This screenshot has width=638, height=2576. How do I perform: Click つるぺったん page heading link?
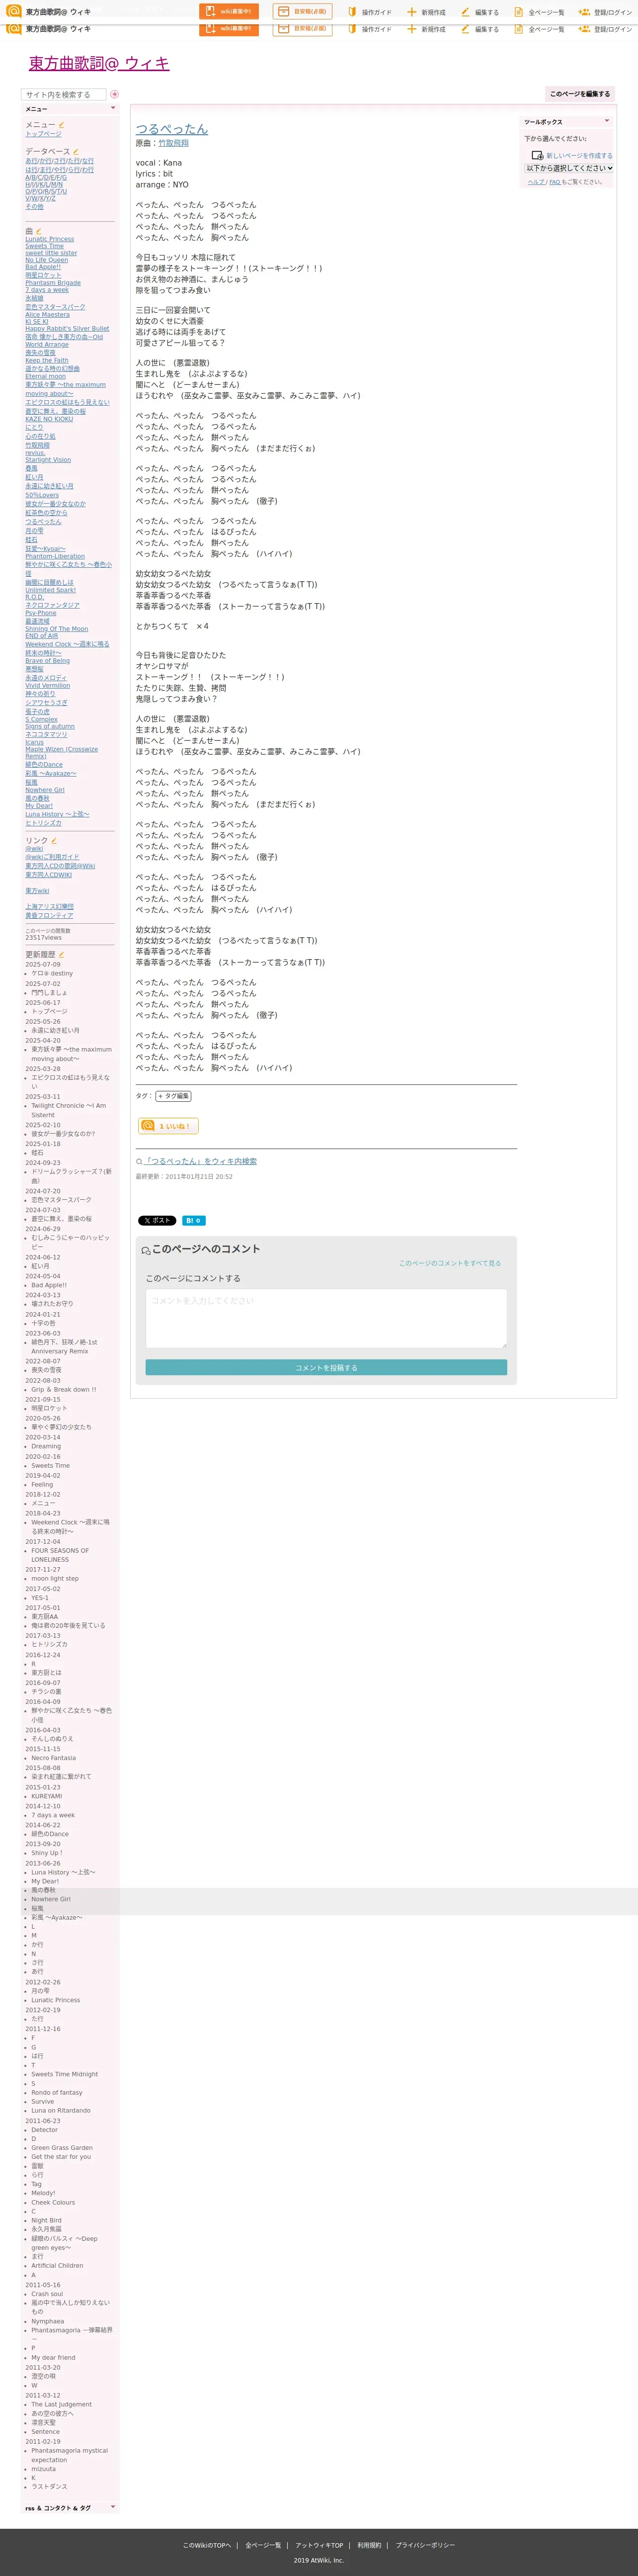pos(172,129)
